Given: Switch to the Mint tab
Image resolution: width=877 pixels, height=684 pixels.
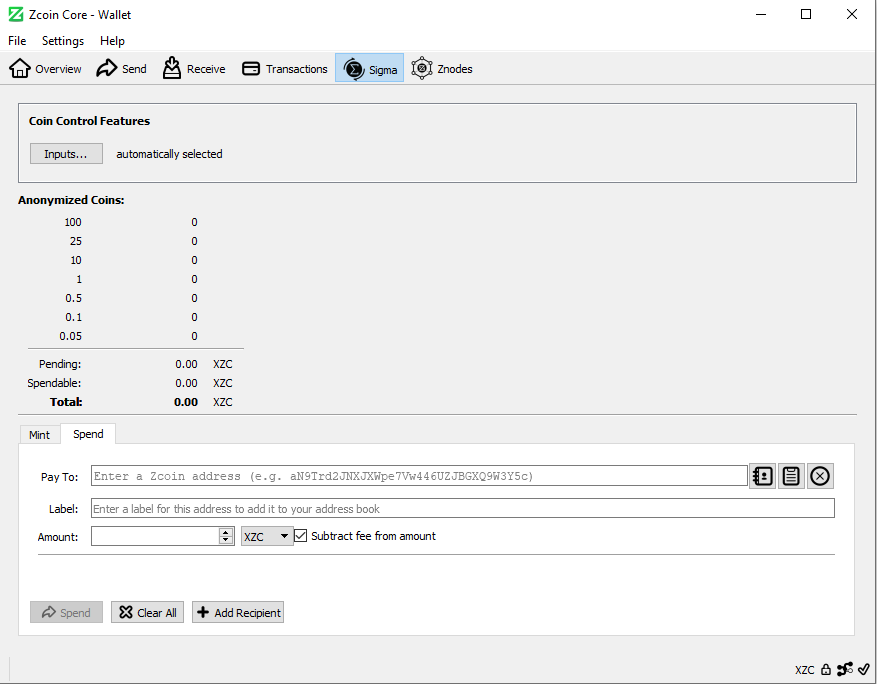Looking at the screenshot, I should [x=39, y=435].
